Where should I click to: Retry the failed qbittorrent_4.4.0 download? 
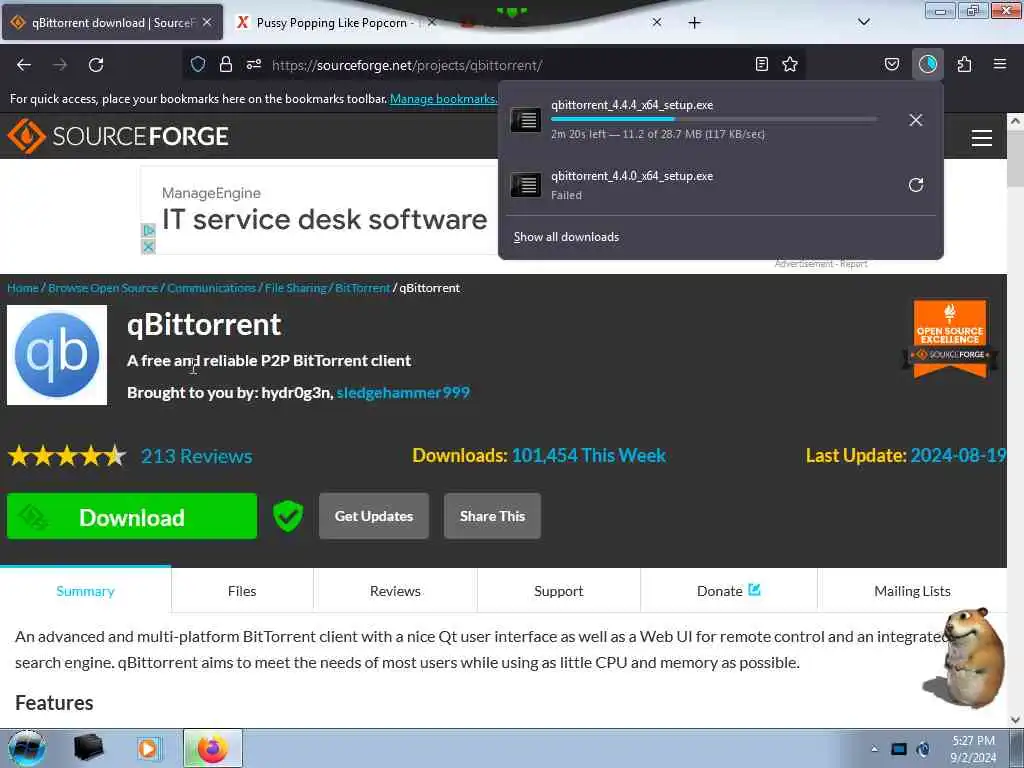tap(916, 185)
